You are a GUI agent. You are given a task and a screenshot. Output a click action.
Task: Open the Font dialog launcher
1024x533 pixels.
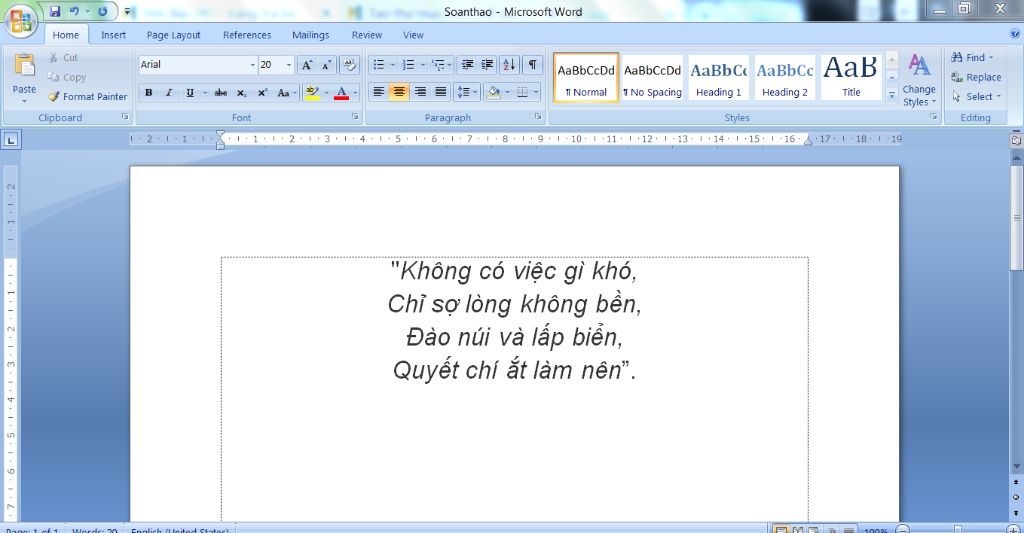(355, 117)
